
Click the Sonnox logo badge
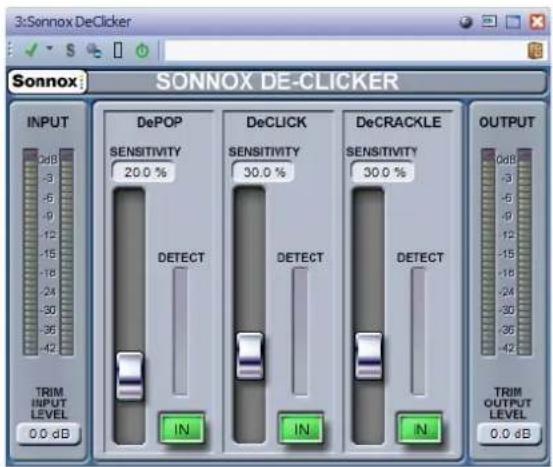47,81
